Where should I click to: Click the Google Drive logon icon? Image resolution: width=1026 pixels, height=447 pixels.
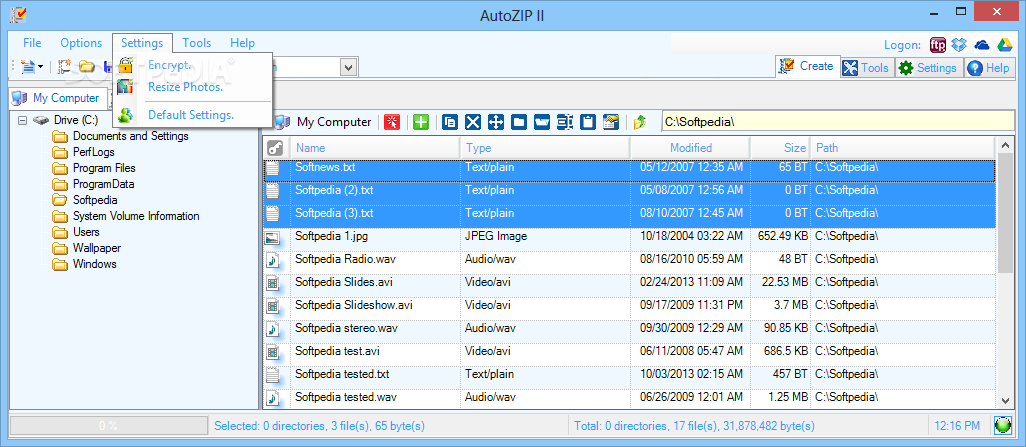[1004, 45]
